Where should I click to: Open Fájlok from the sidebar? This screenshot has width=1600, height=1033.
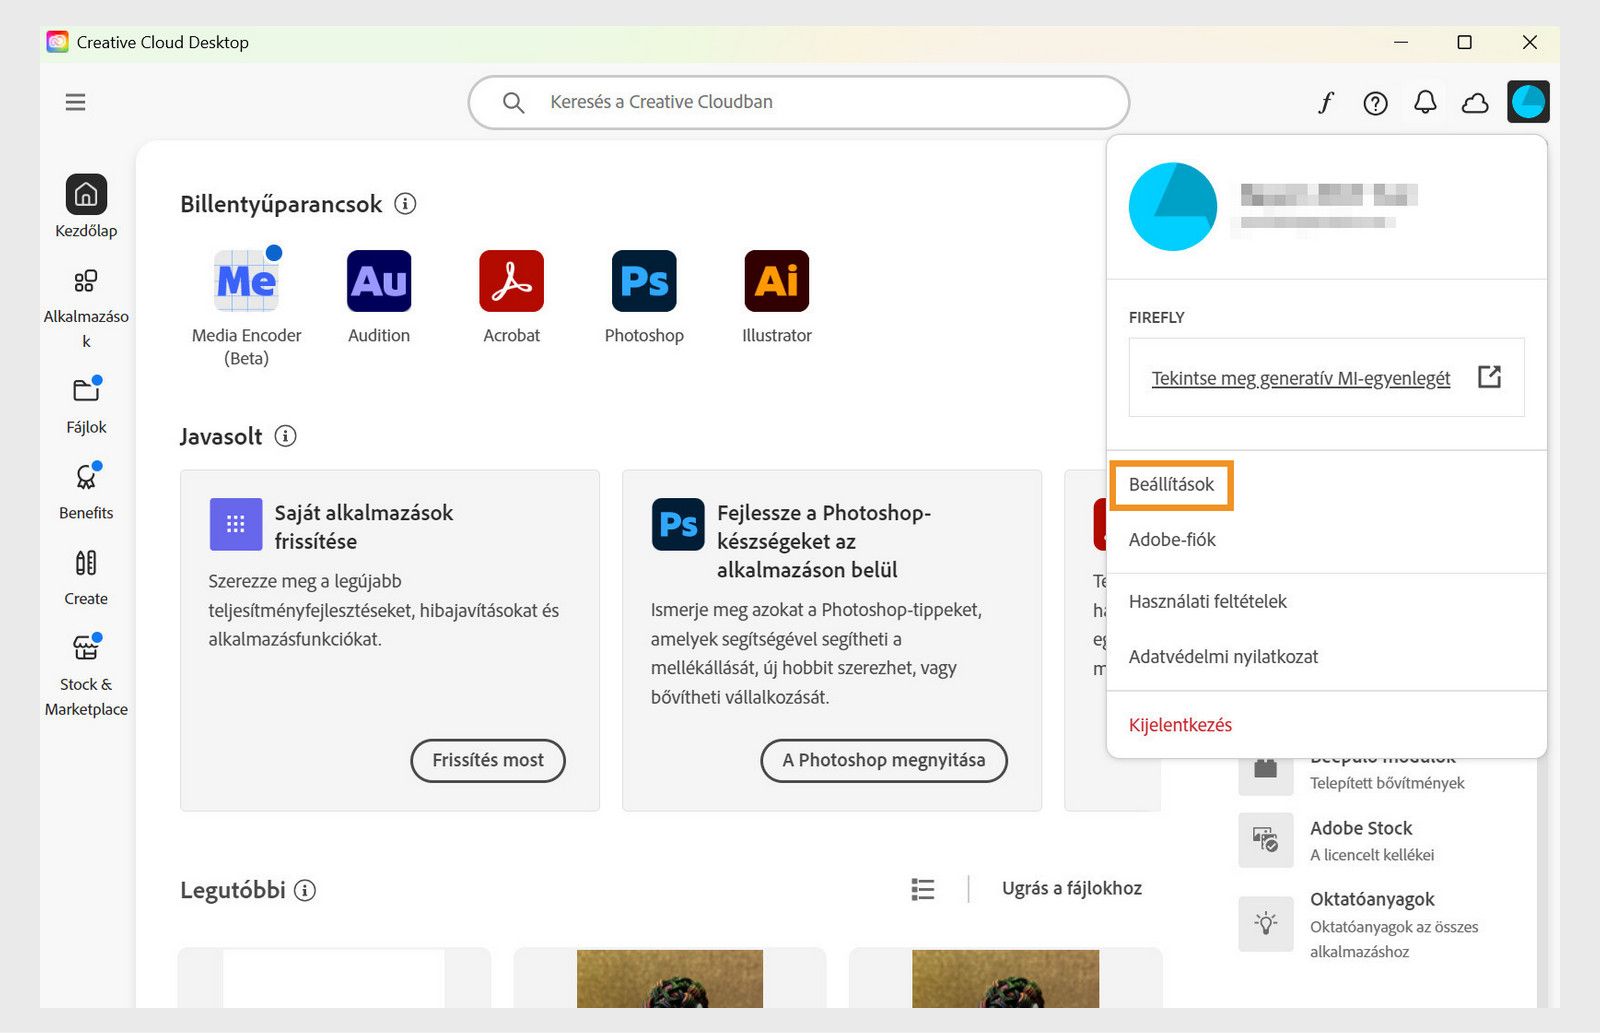point(86,391)
